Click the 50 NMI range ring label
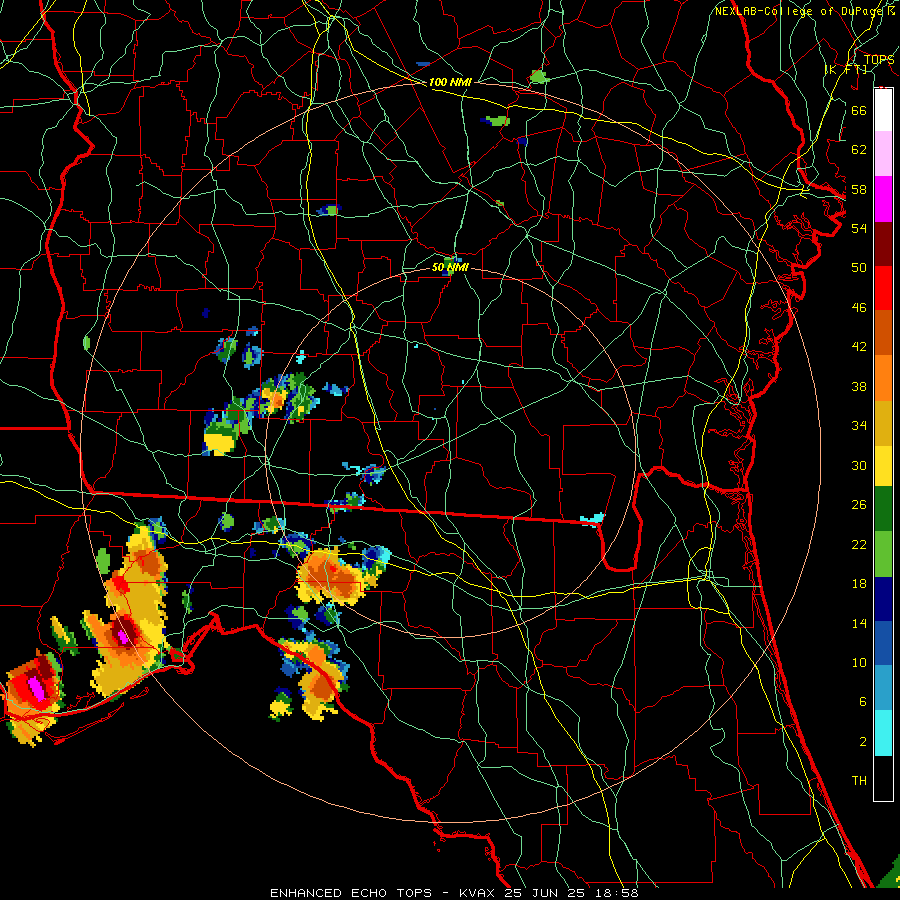The height and width of the screenshot is (900, 900). [x=450, y=267]
